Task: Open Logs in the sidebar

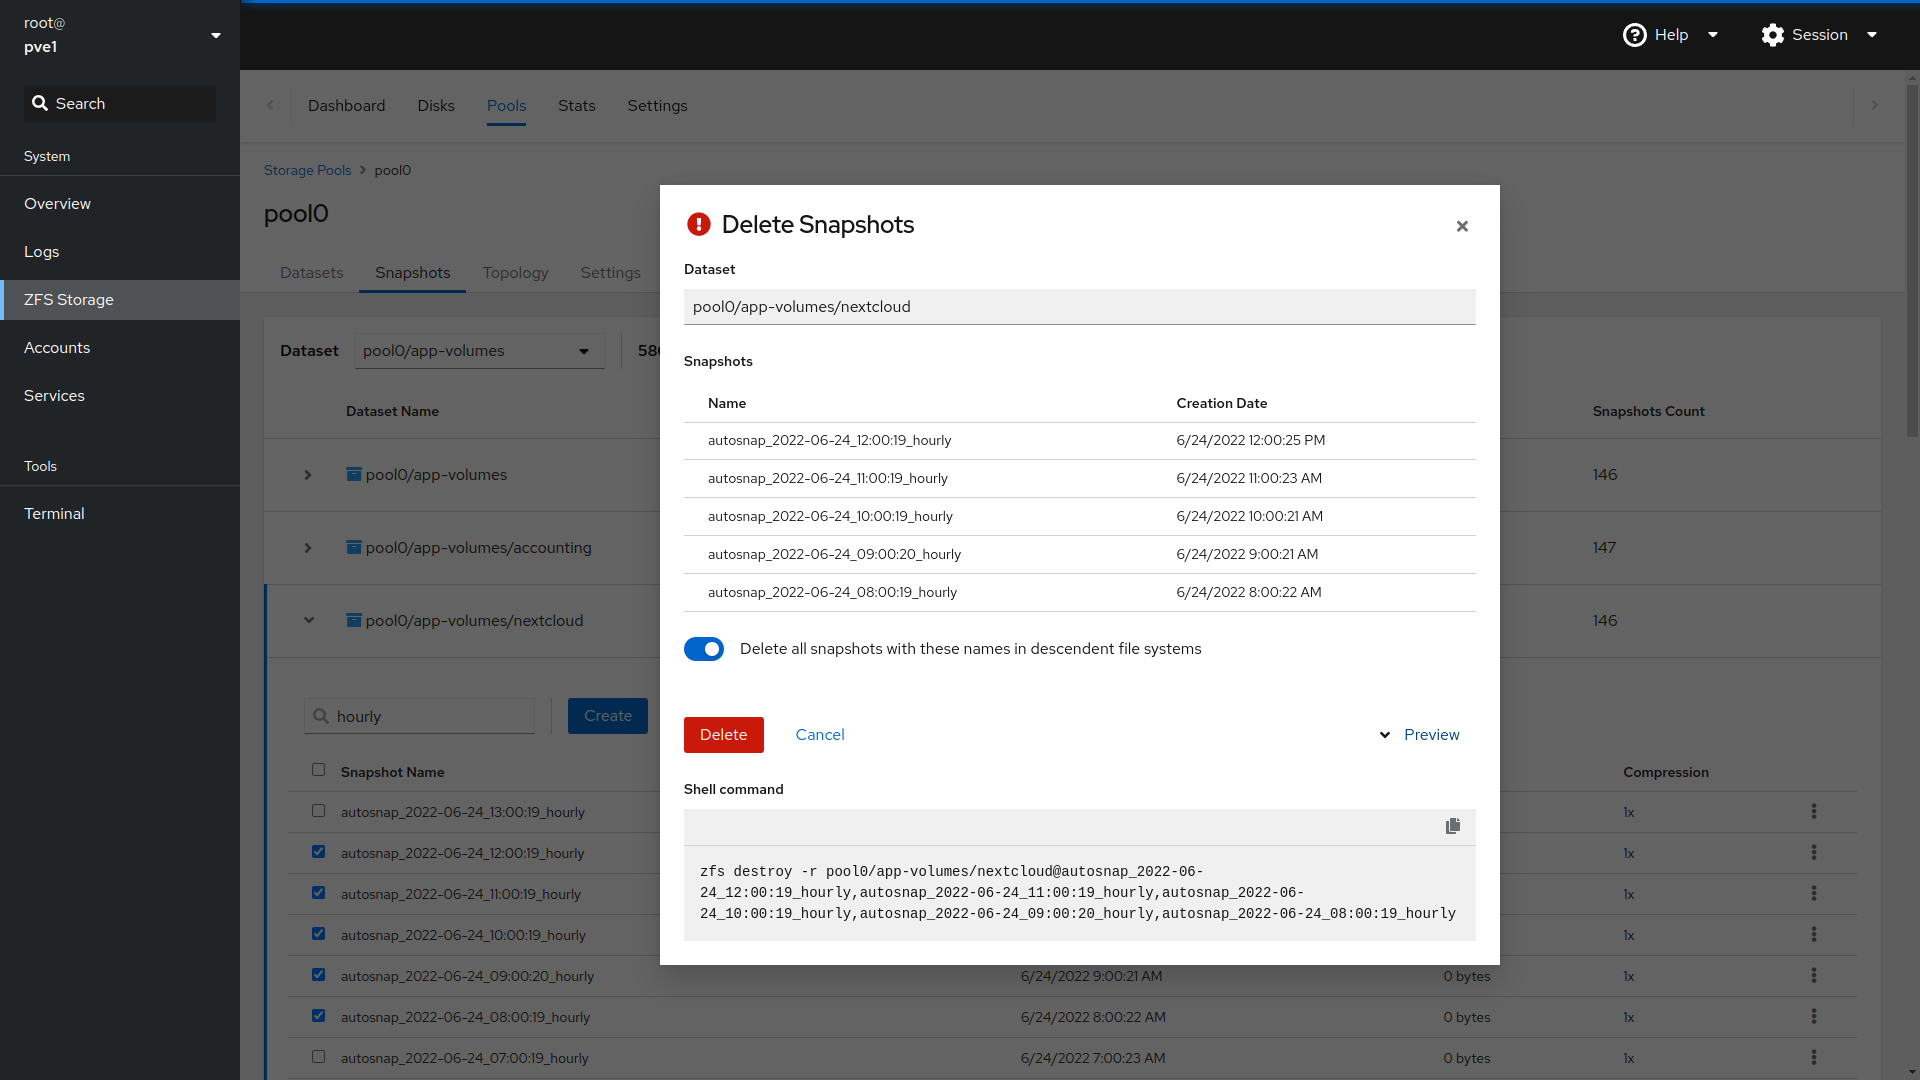Action: tap(120, 252)
